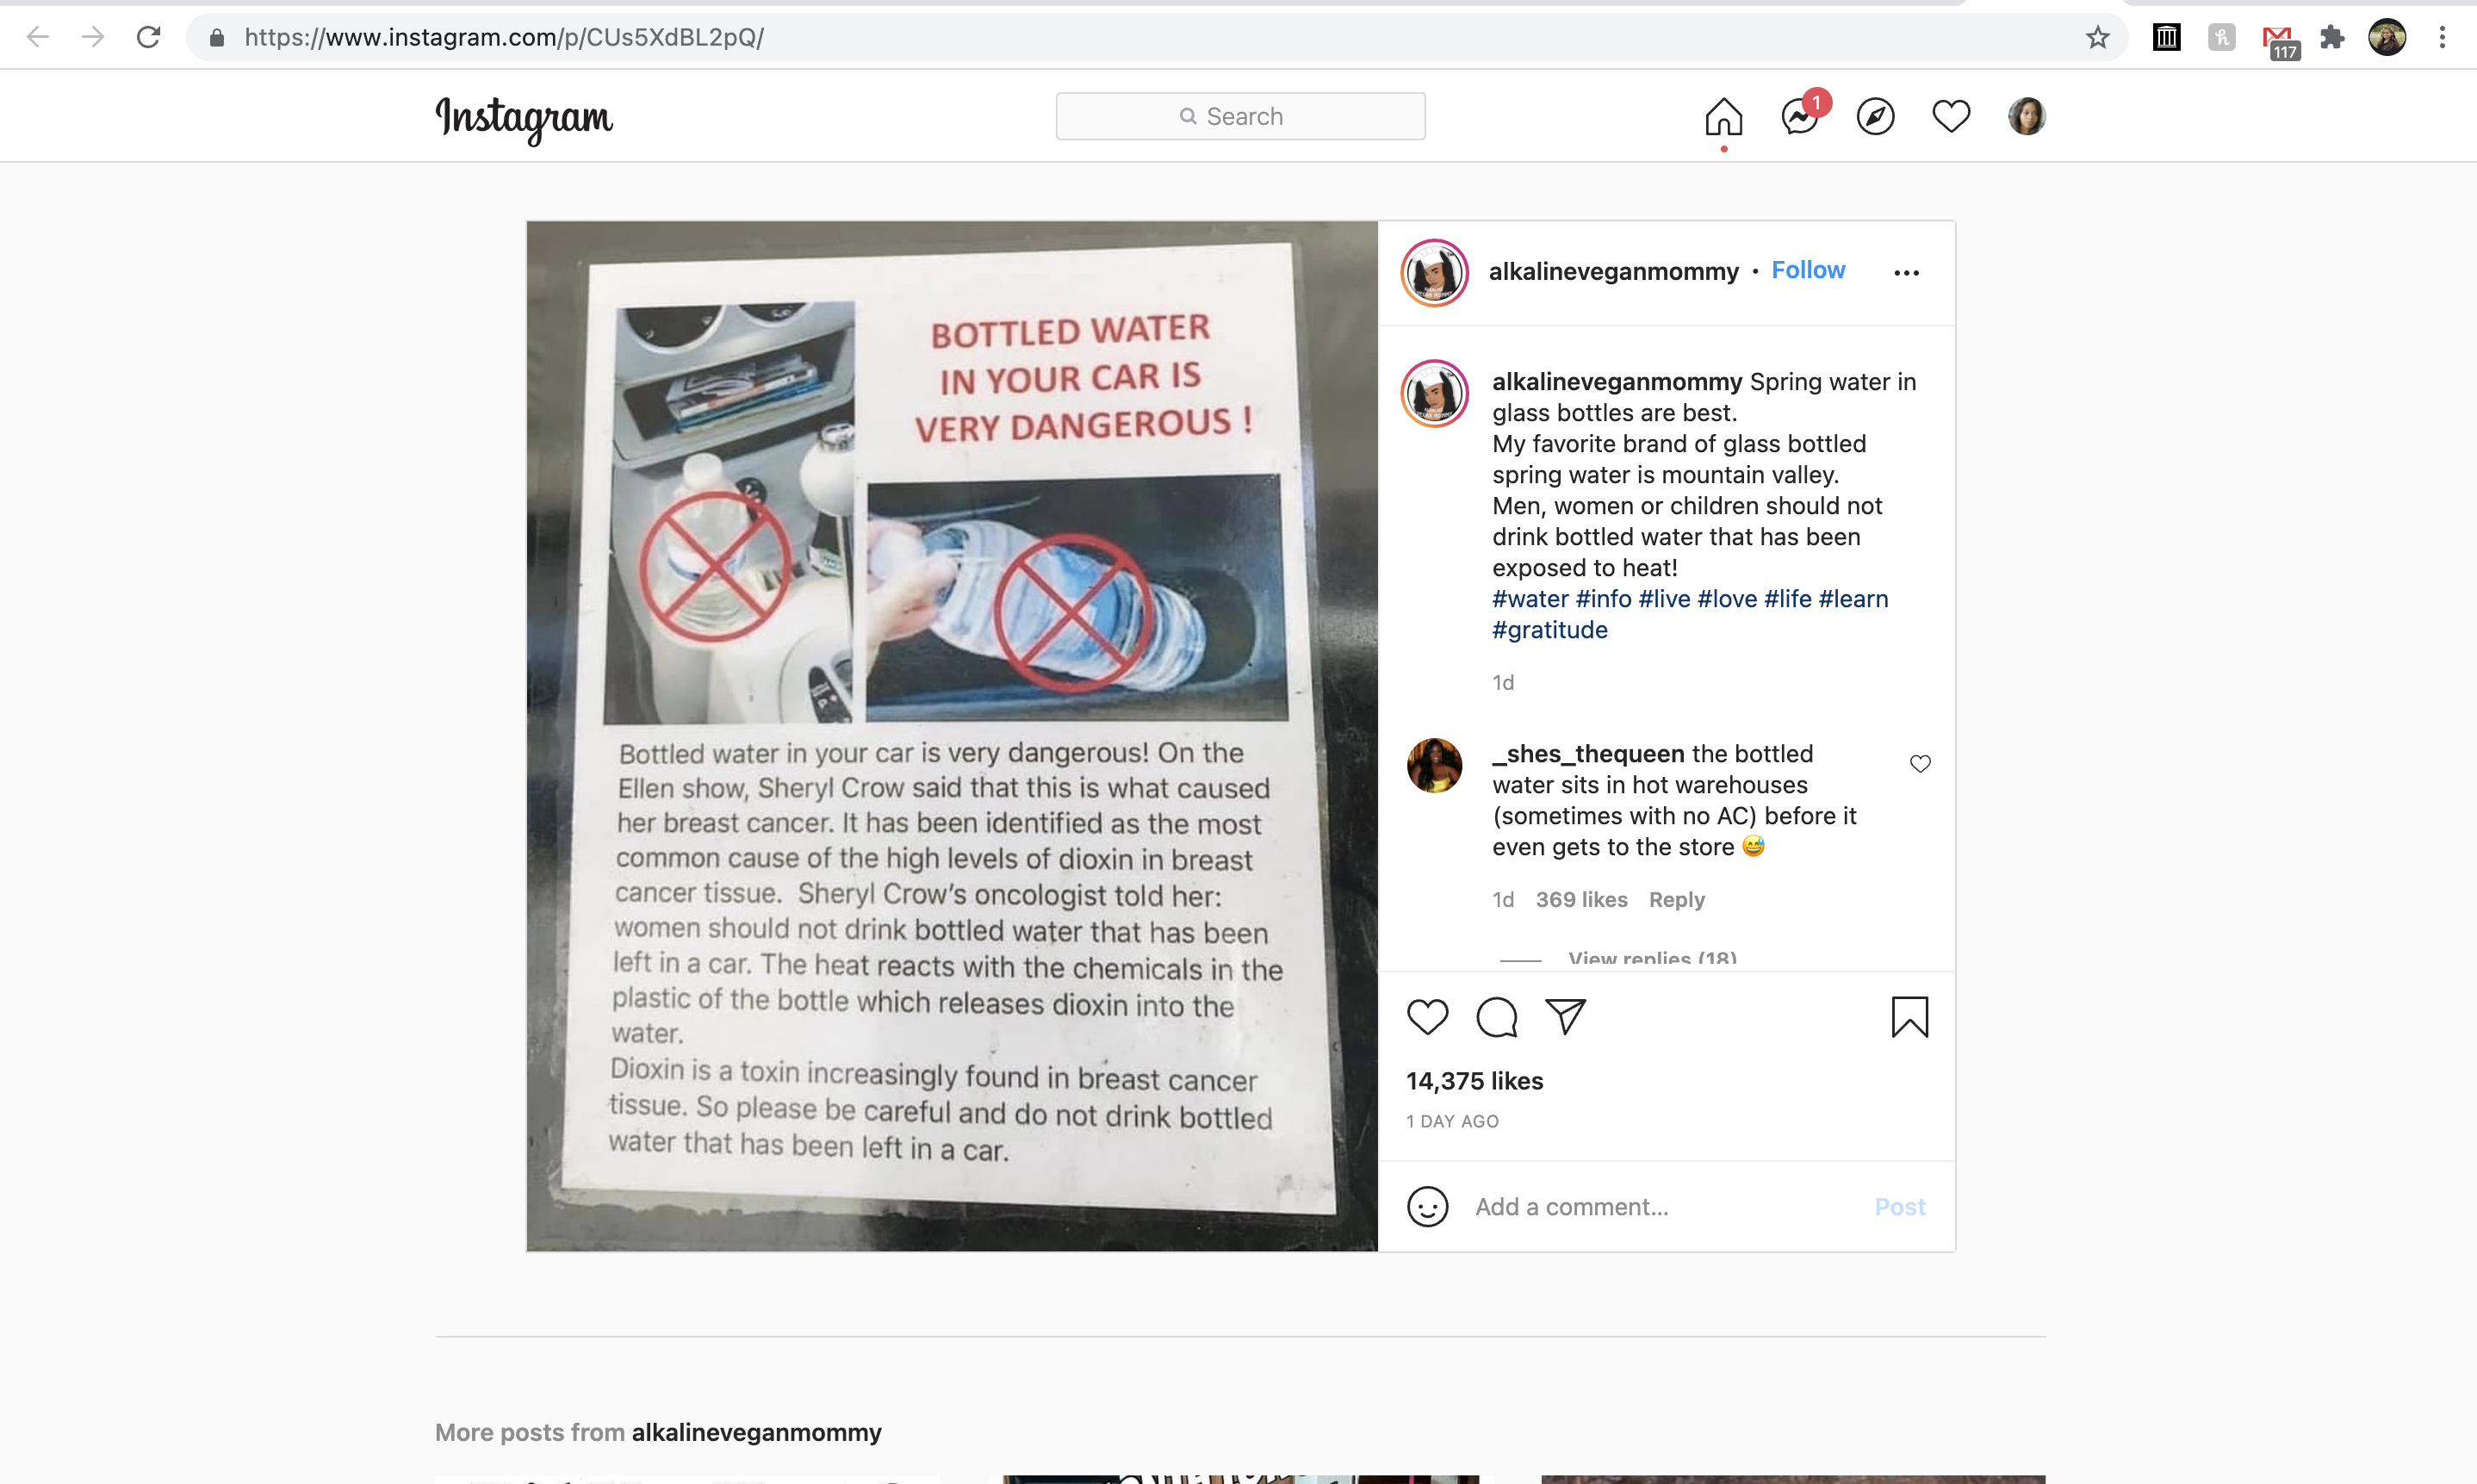Save the post with the bookmark icon
The width and height of the screenshot is (2477, 1484).
(1909, 1017)
